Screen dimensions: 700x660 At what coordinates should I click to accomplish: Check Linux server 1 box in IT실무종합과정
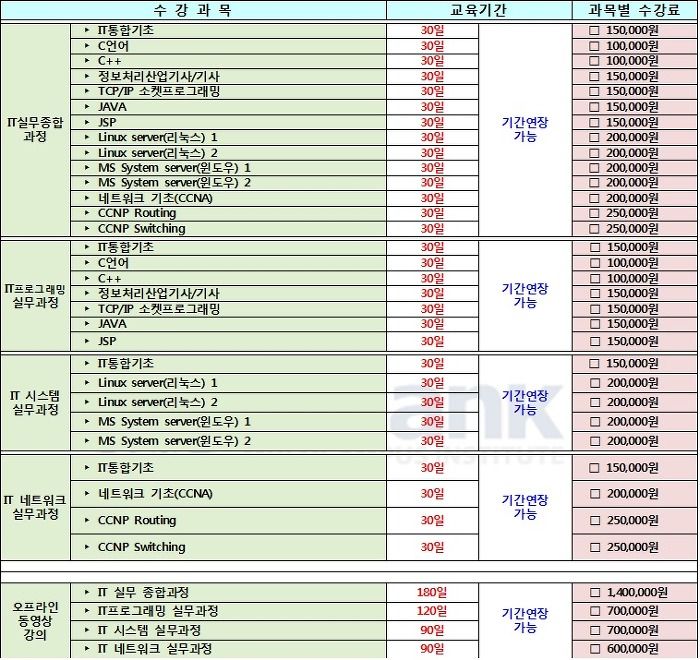(594, 138)
